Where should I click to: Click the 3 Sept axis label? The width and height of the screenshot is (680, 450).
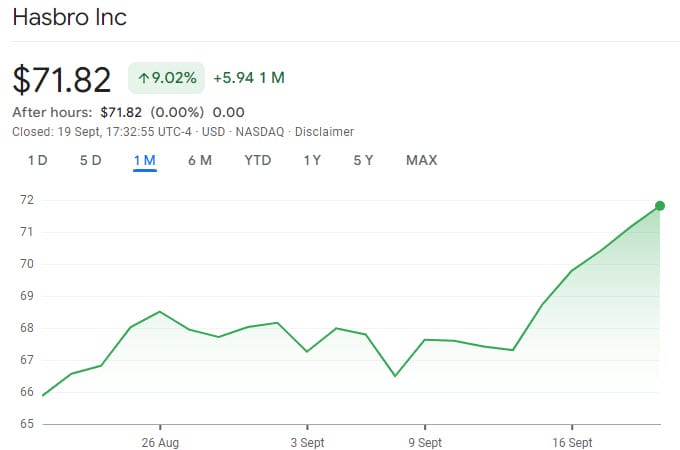tap(307, 441)
